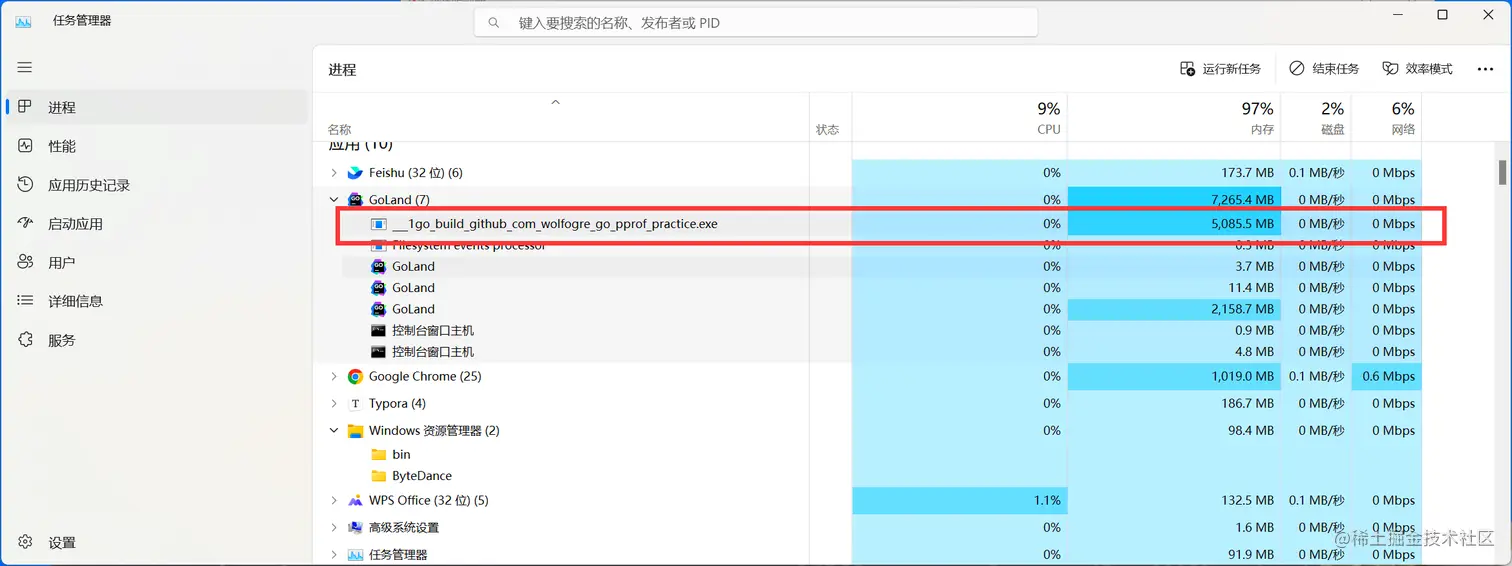Click the 186.7 MB Typora memory cell
1512x566 pixels.
coord(1174,404)
